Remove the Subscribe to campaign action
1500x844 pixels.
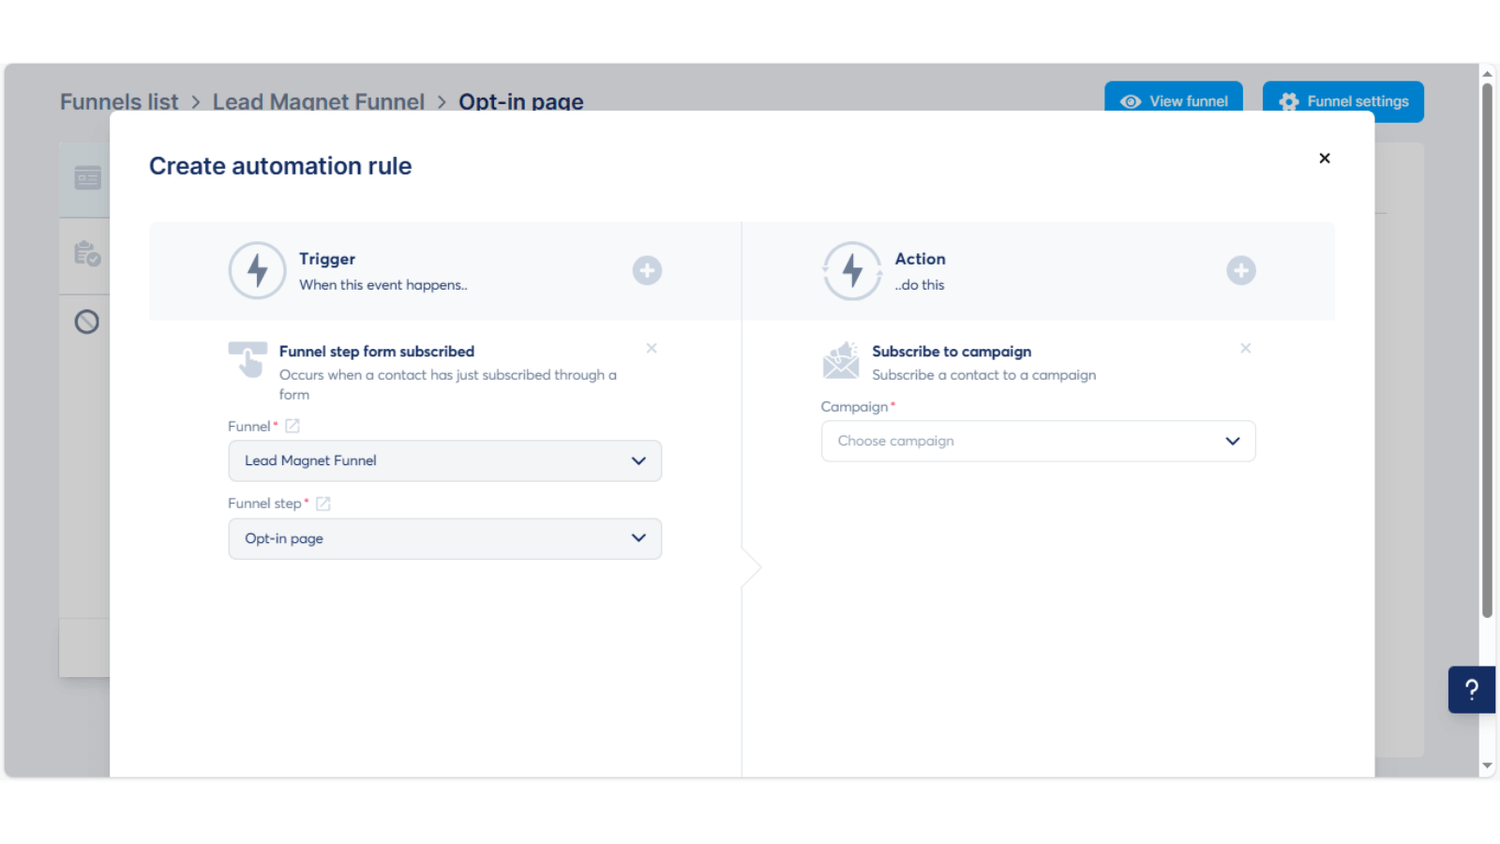[x=1245, y=348]
